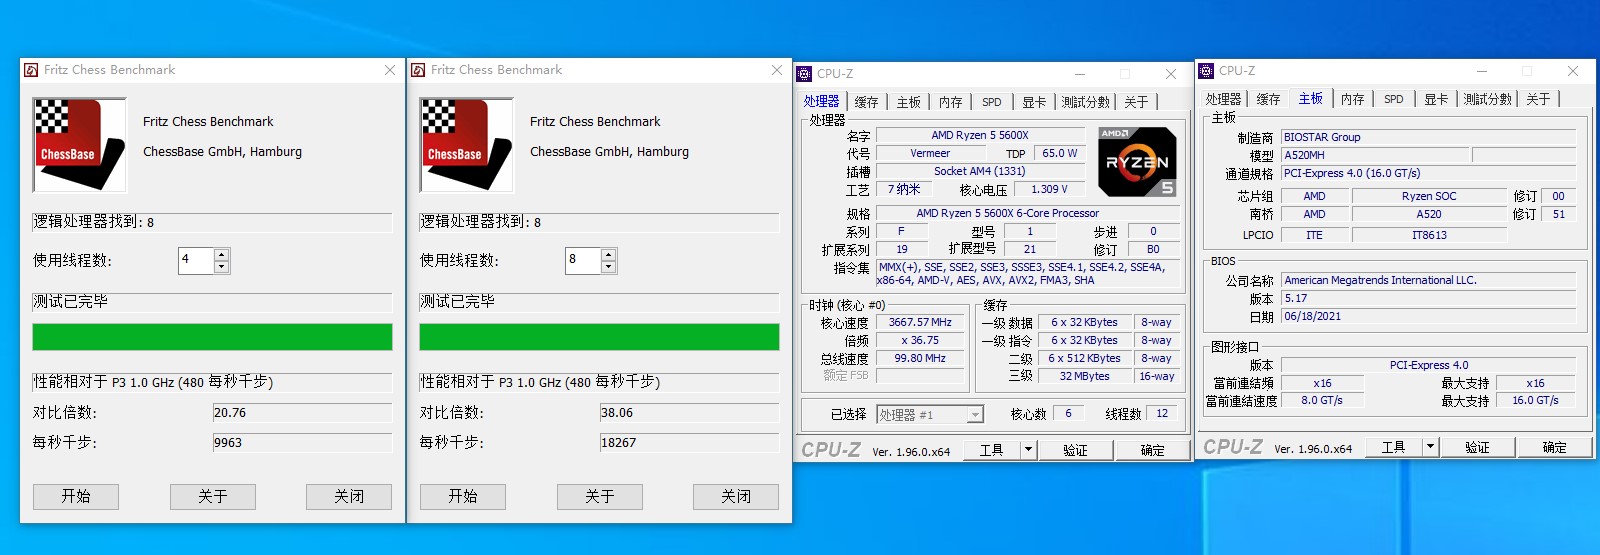Click the second Fritz Chess Benchmark title icon
Image resolution: width=1600 pixels, height=555 pixels.
coord(418,70)
